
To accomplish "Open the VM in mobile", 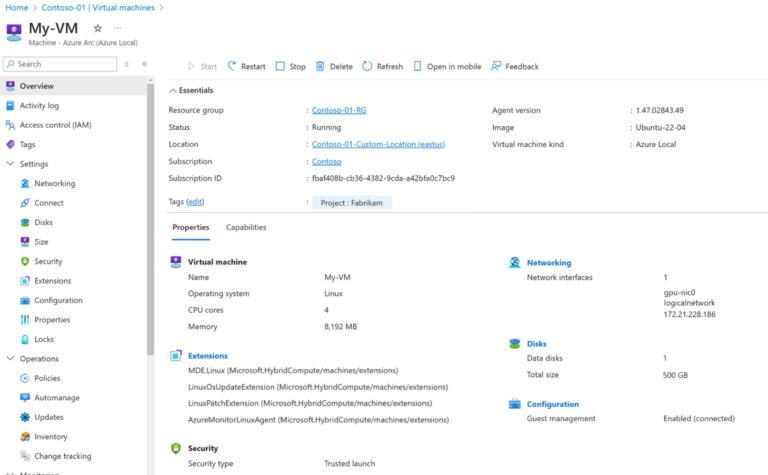I will point(447,66).
